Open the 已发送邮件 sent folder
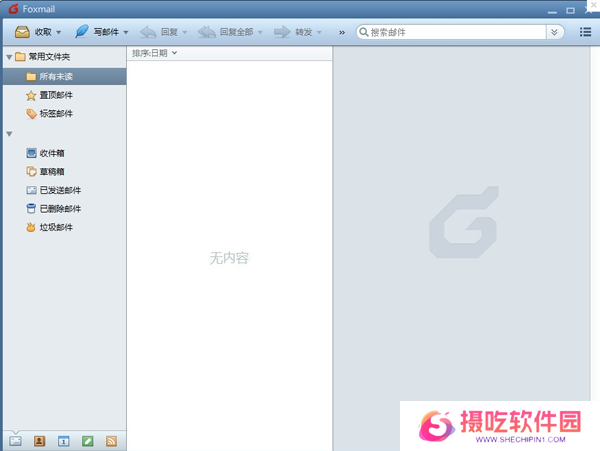The height and width of the screenshot is (451, 600). [60, 190]
